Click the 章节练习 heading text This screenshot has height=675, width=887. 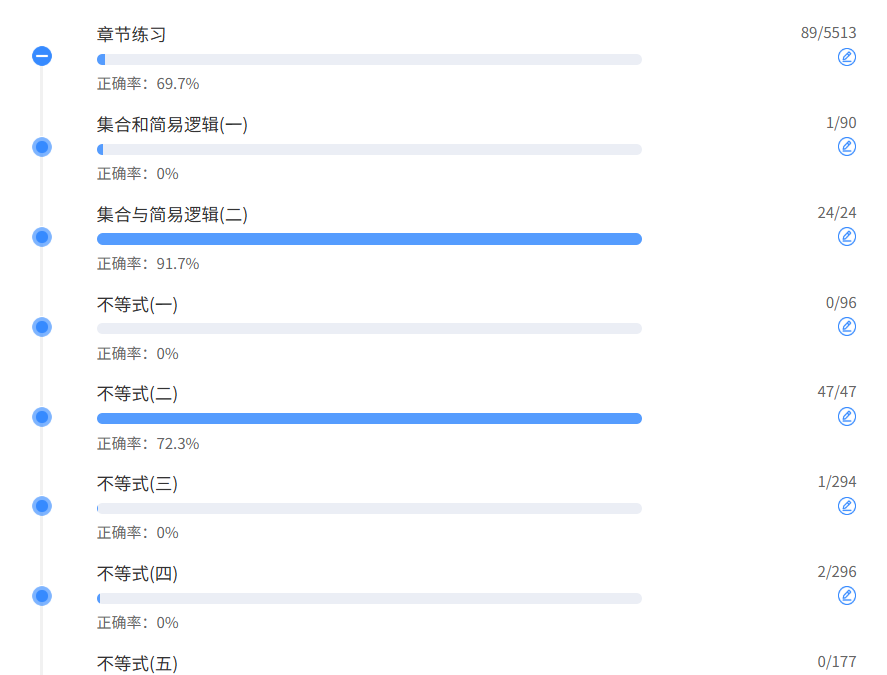pyautogui.click(x=131, y=35)
